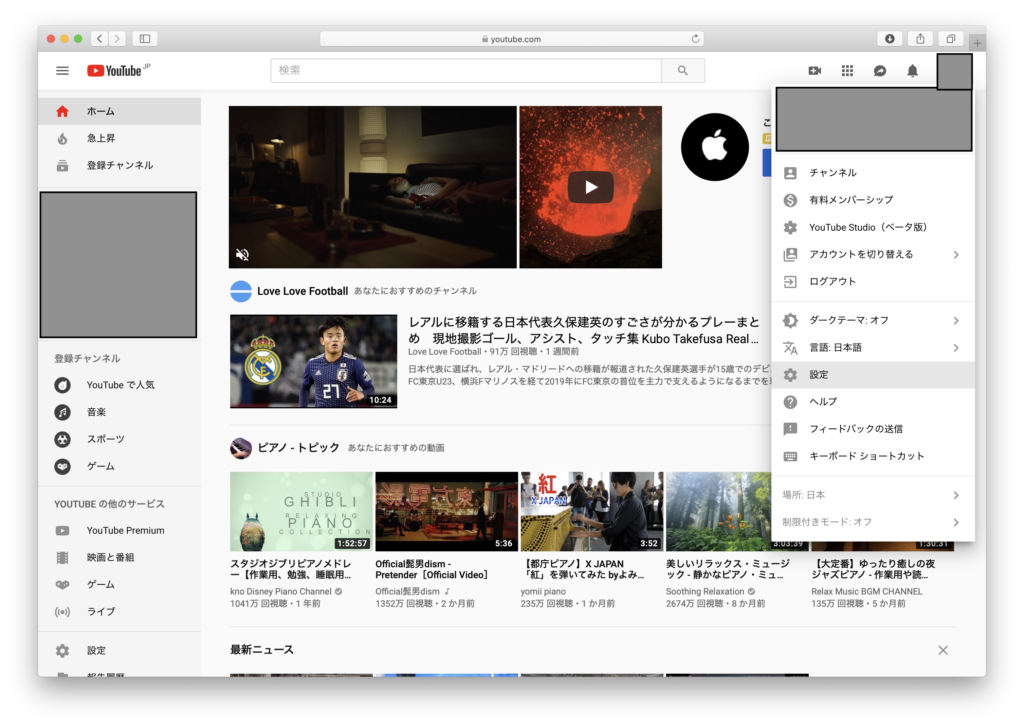Open YouTube で人気 channel link

(x=120, y=385)
